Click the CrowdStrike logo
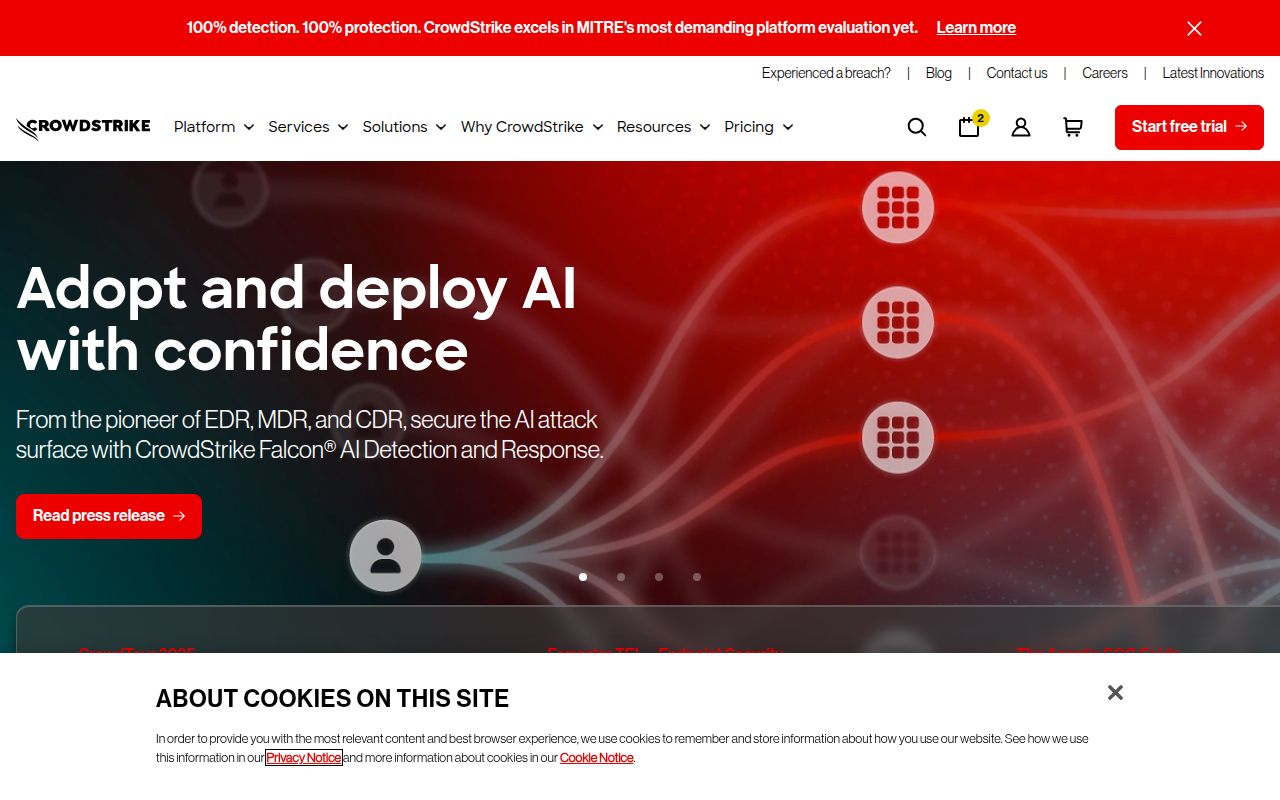Screen dimensions: 1280x800 pyautogui.click(x=83, y=127)
